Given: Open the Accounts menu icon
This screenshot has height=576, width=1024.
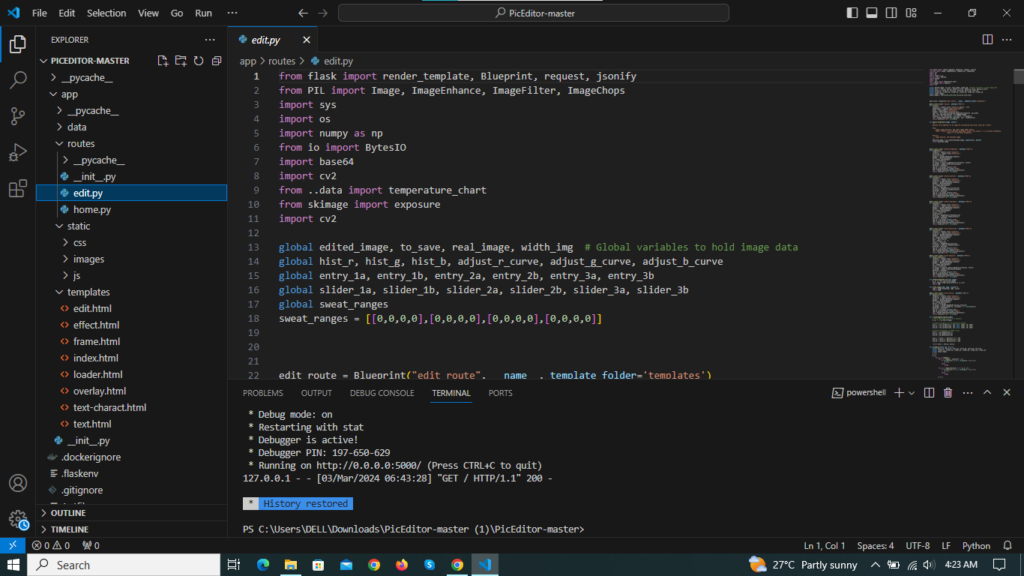Looking at the screenshot, I should (x=18, y=483).
